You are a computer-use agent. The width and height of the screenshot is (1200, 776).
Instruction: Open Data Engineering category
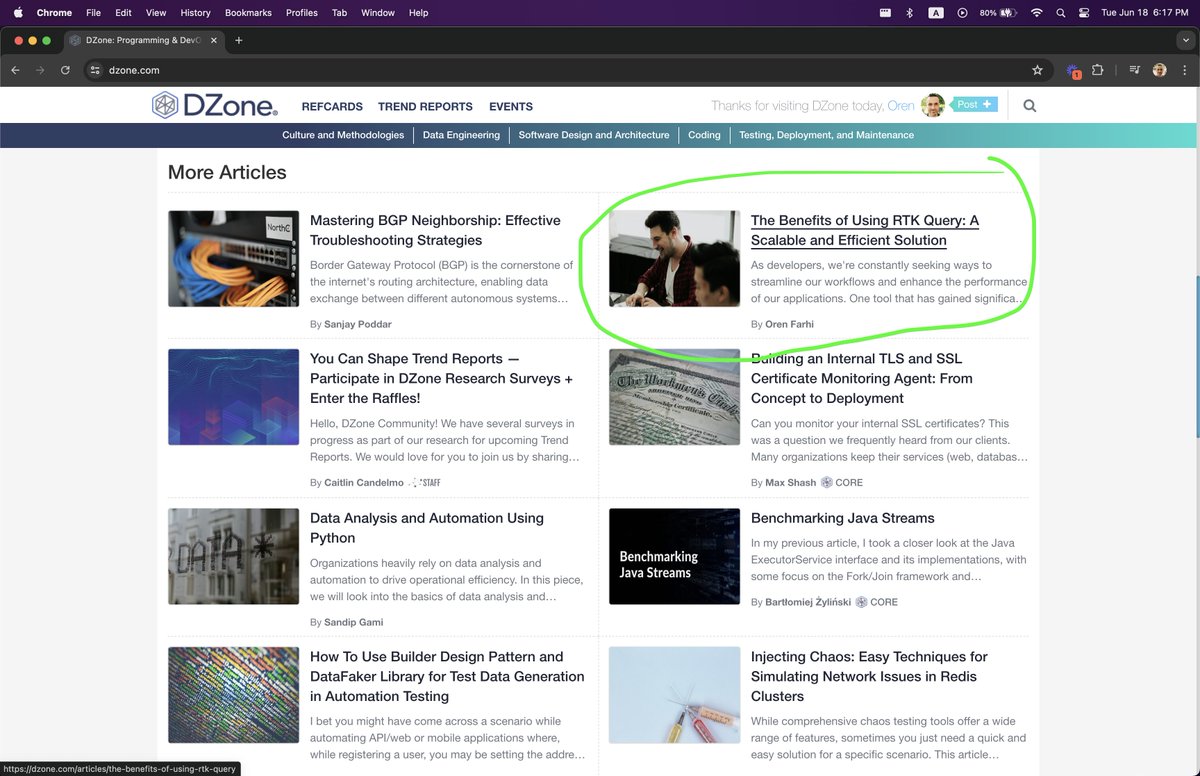point(461,135)
